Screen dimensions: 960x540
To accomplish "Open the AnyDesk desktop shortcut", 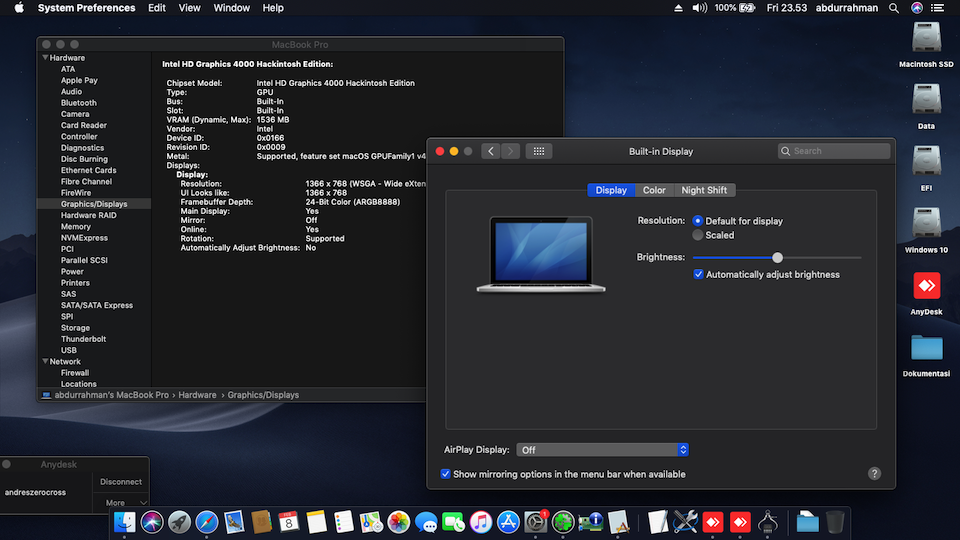I will click(926, 287).
